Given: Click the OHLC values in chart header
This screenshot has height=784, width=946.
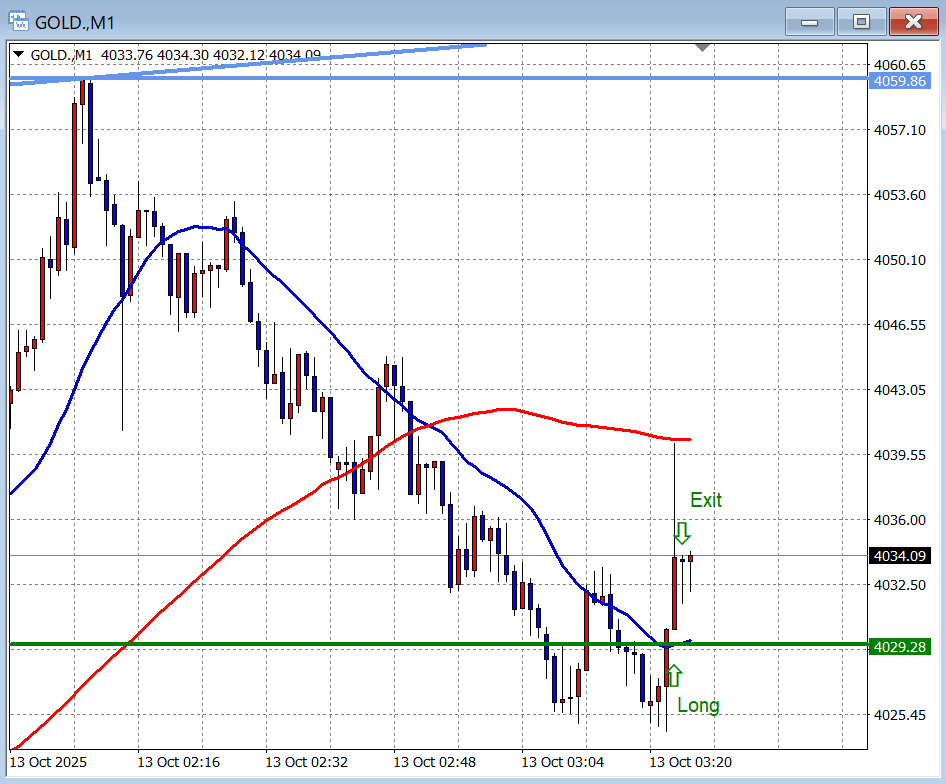Looking at the screenshot, I should (x=211, y=54).
